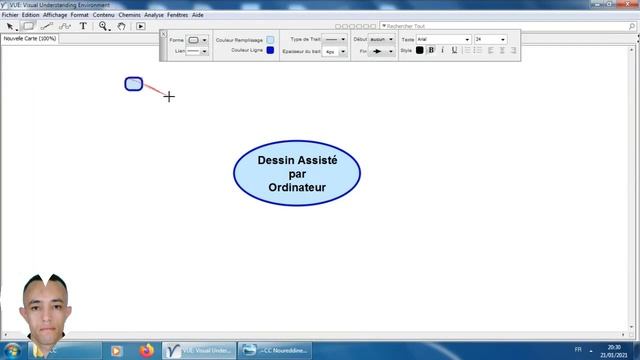640x360 pixels.
Task: Toggle bold text style
Action: [x=431, y=51]
